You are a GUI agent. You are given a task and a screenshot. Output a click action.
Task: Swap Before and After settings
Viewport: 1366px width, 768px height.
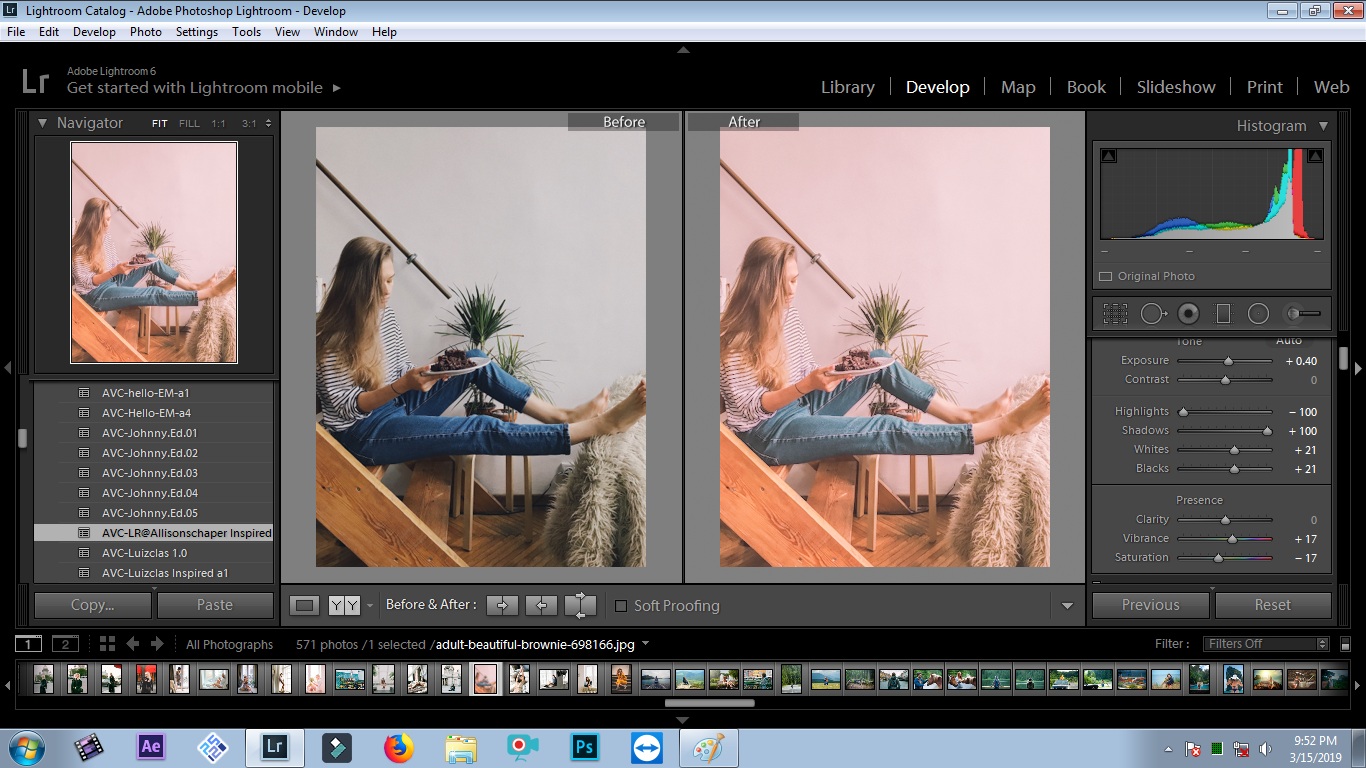(x=580, y=605)
